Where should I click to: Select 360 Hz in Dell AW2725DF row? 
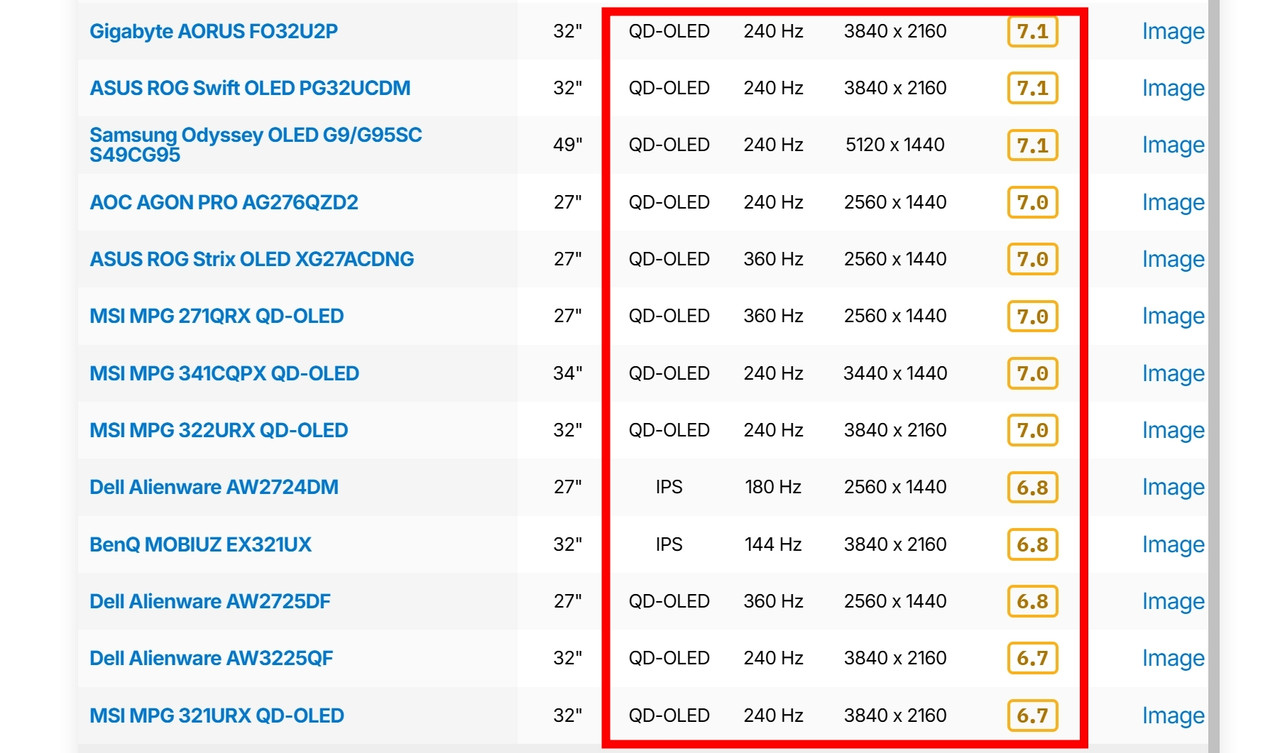point(773,601)
